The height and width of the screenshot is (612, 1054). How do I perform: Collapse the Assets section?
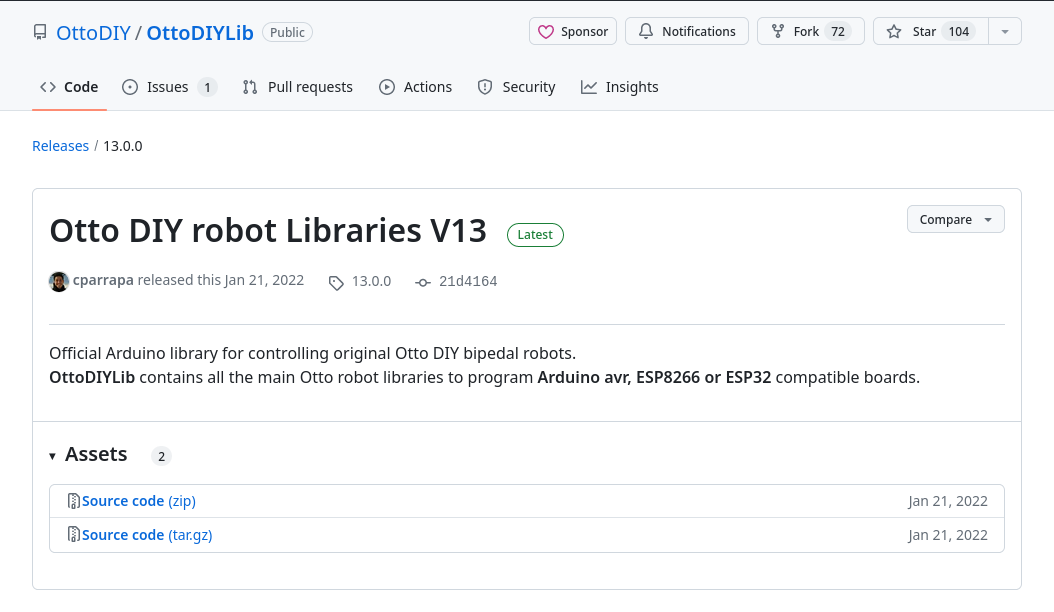(53, 456)
